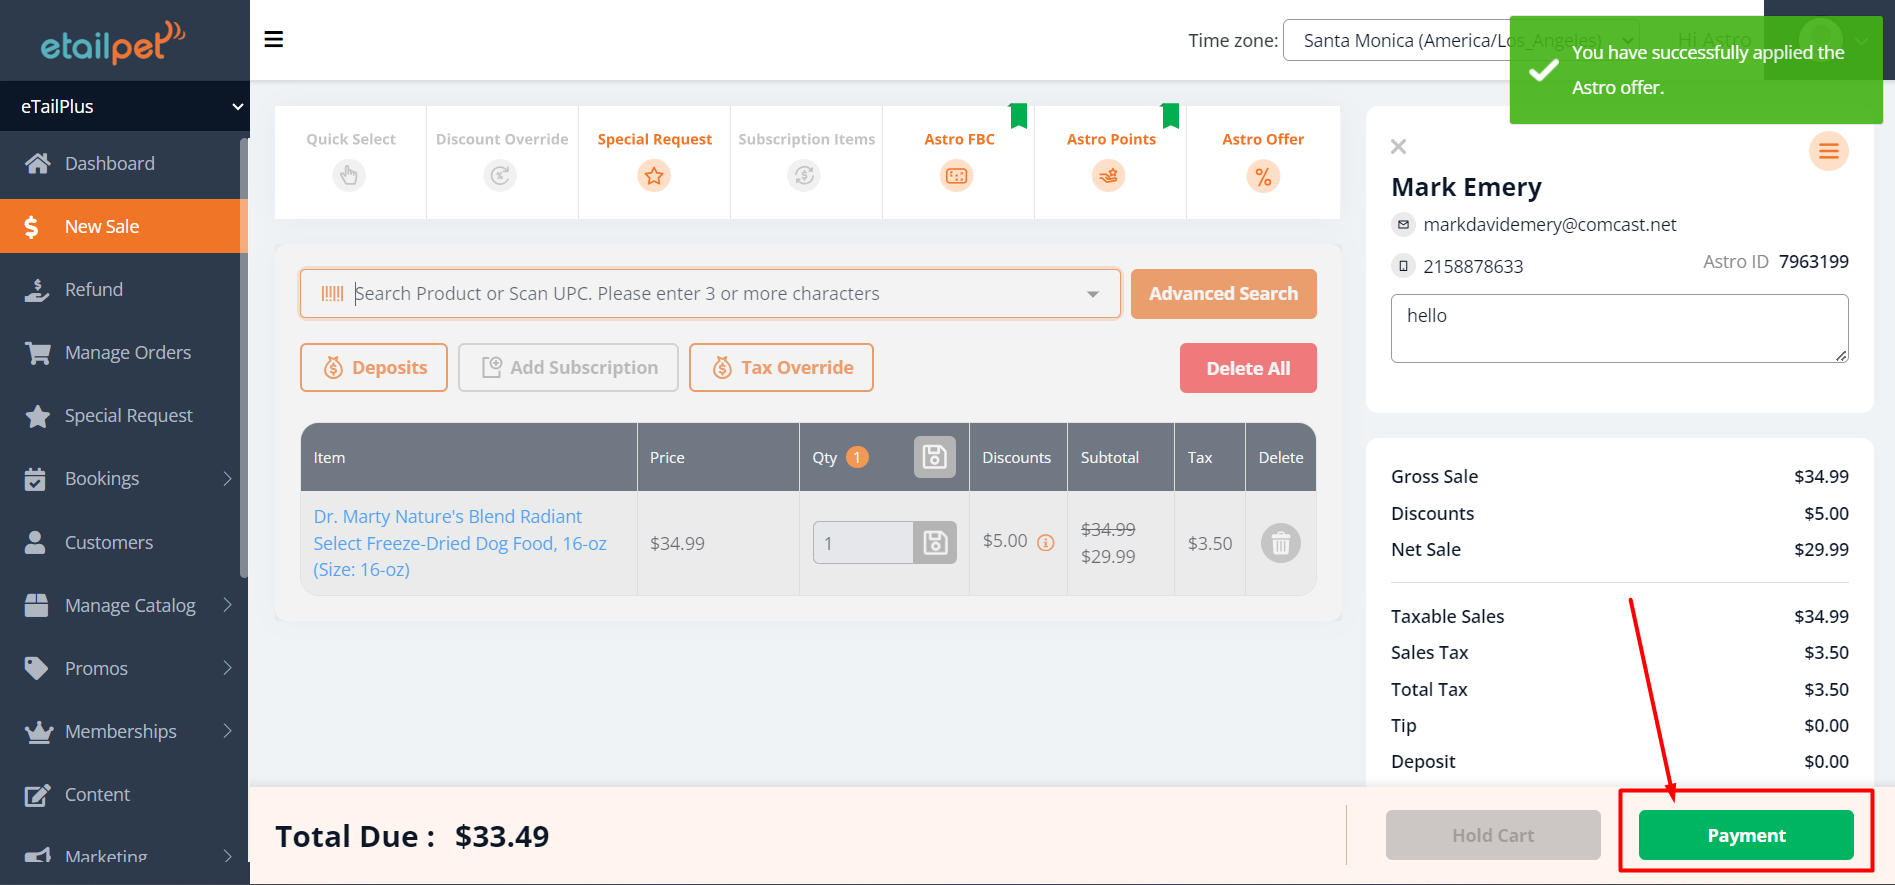1895x885 pixels.
Task: Expand the Bookings sidebar submenu
Action: click(227, 479)
